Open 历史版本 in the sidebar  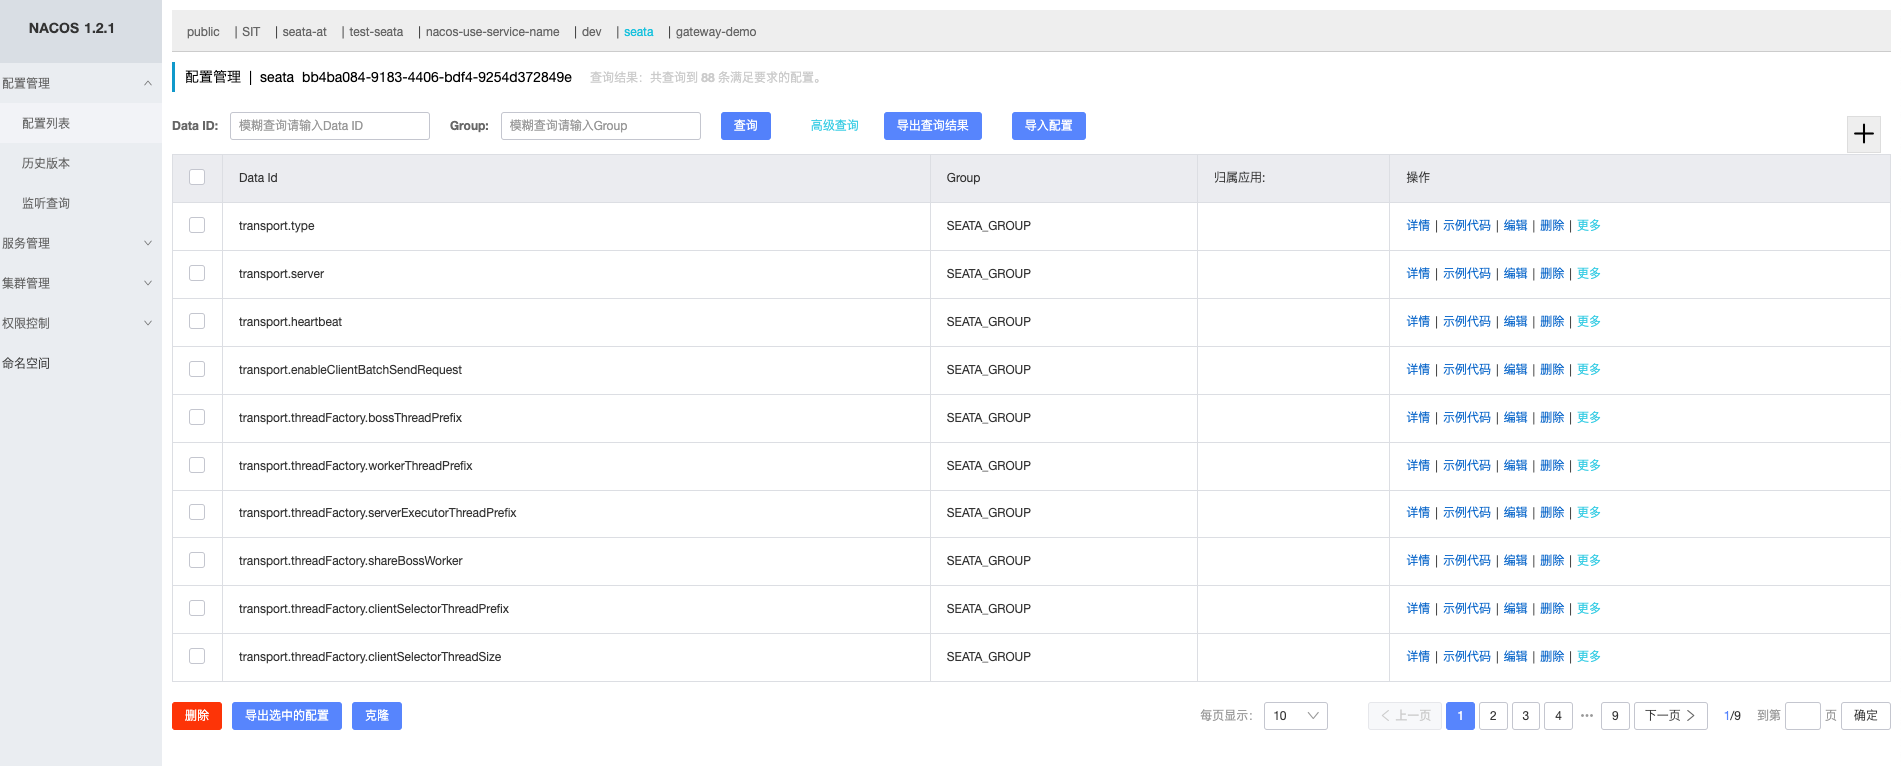pos(46,163)
